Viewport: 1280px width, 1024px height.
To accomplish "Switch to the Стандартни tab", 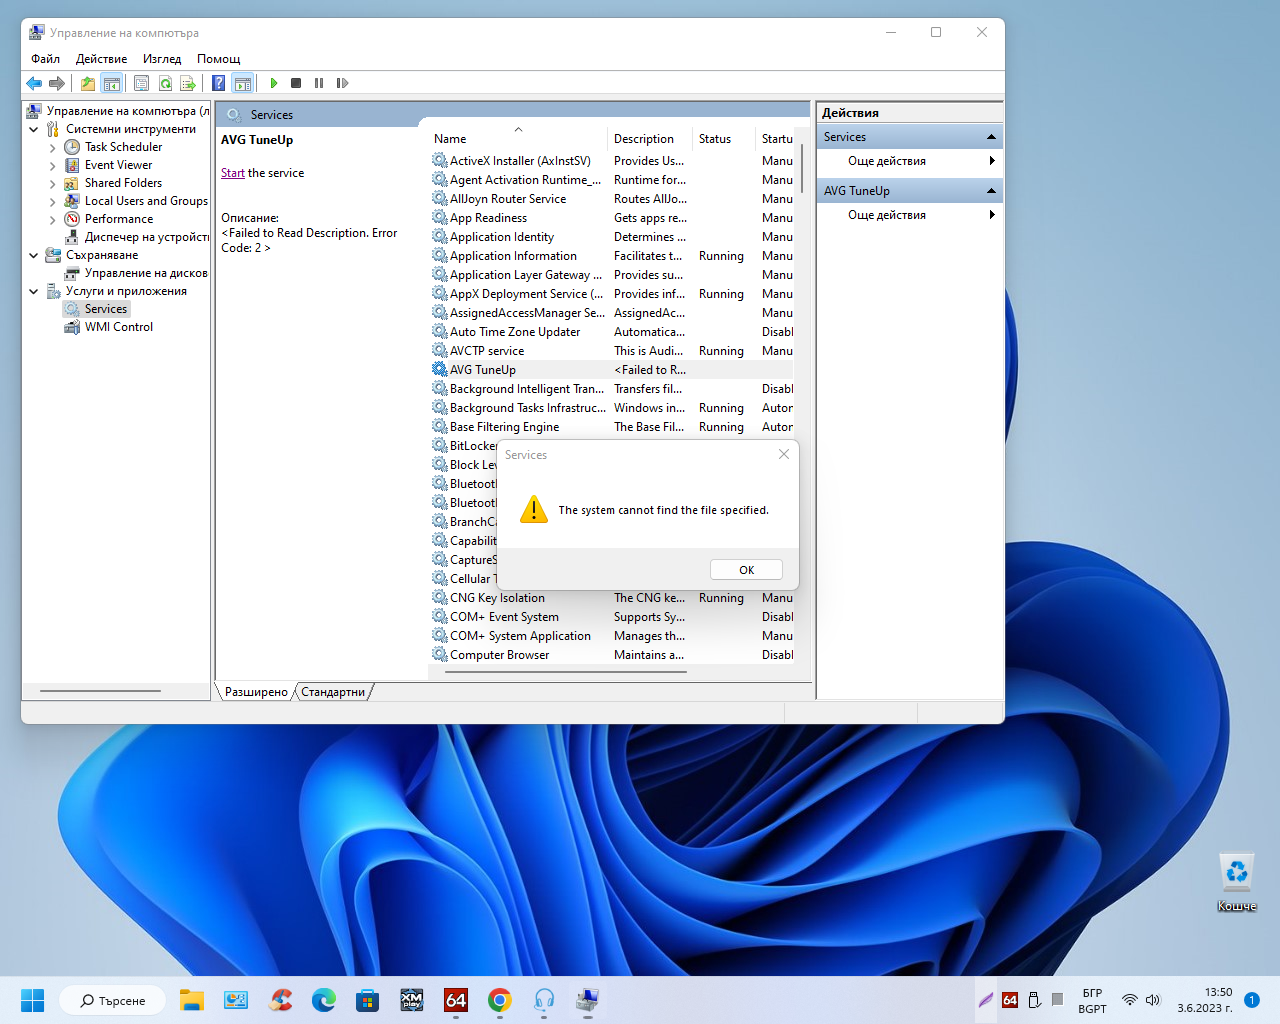I will coord(333,692).
